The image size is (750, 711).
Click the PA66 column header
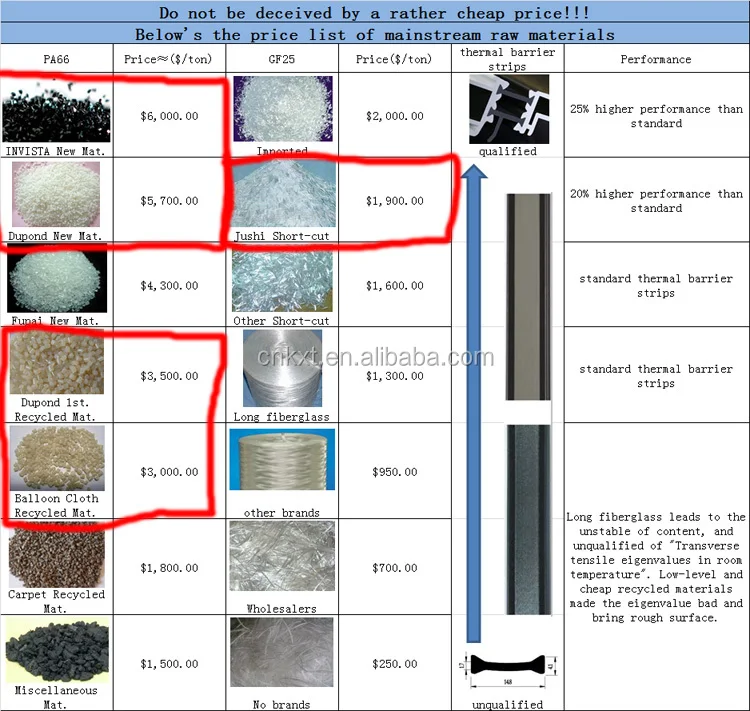(56, 59)
